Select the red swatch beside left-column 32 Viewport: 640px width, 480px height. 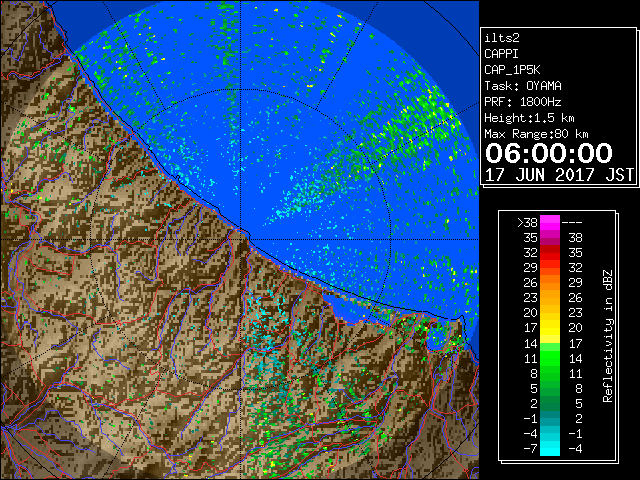[x=550, y=253]
